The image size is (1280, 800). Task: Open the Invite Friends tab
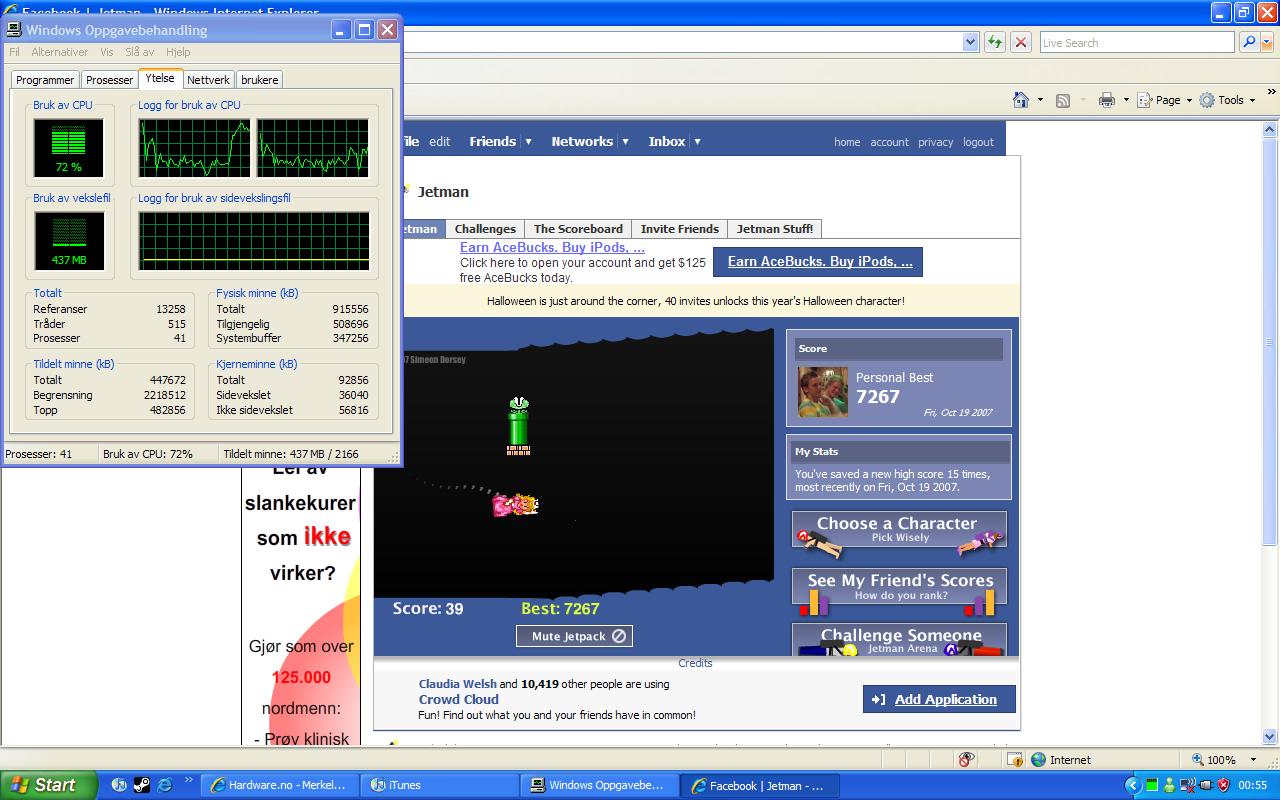(x=680, y=229)
